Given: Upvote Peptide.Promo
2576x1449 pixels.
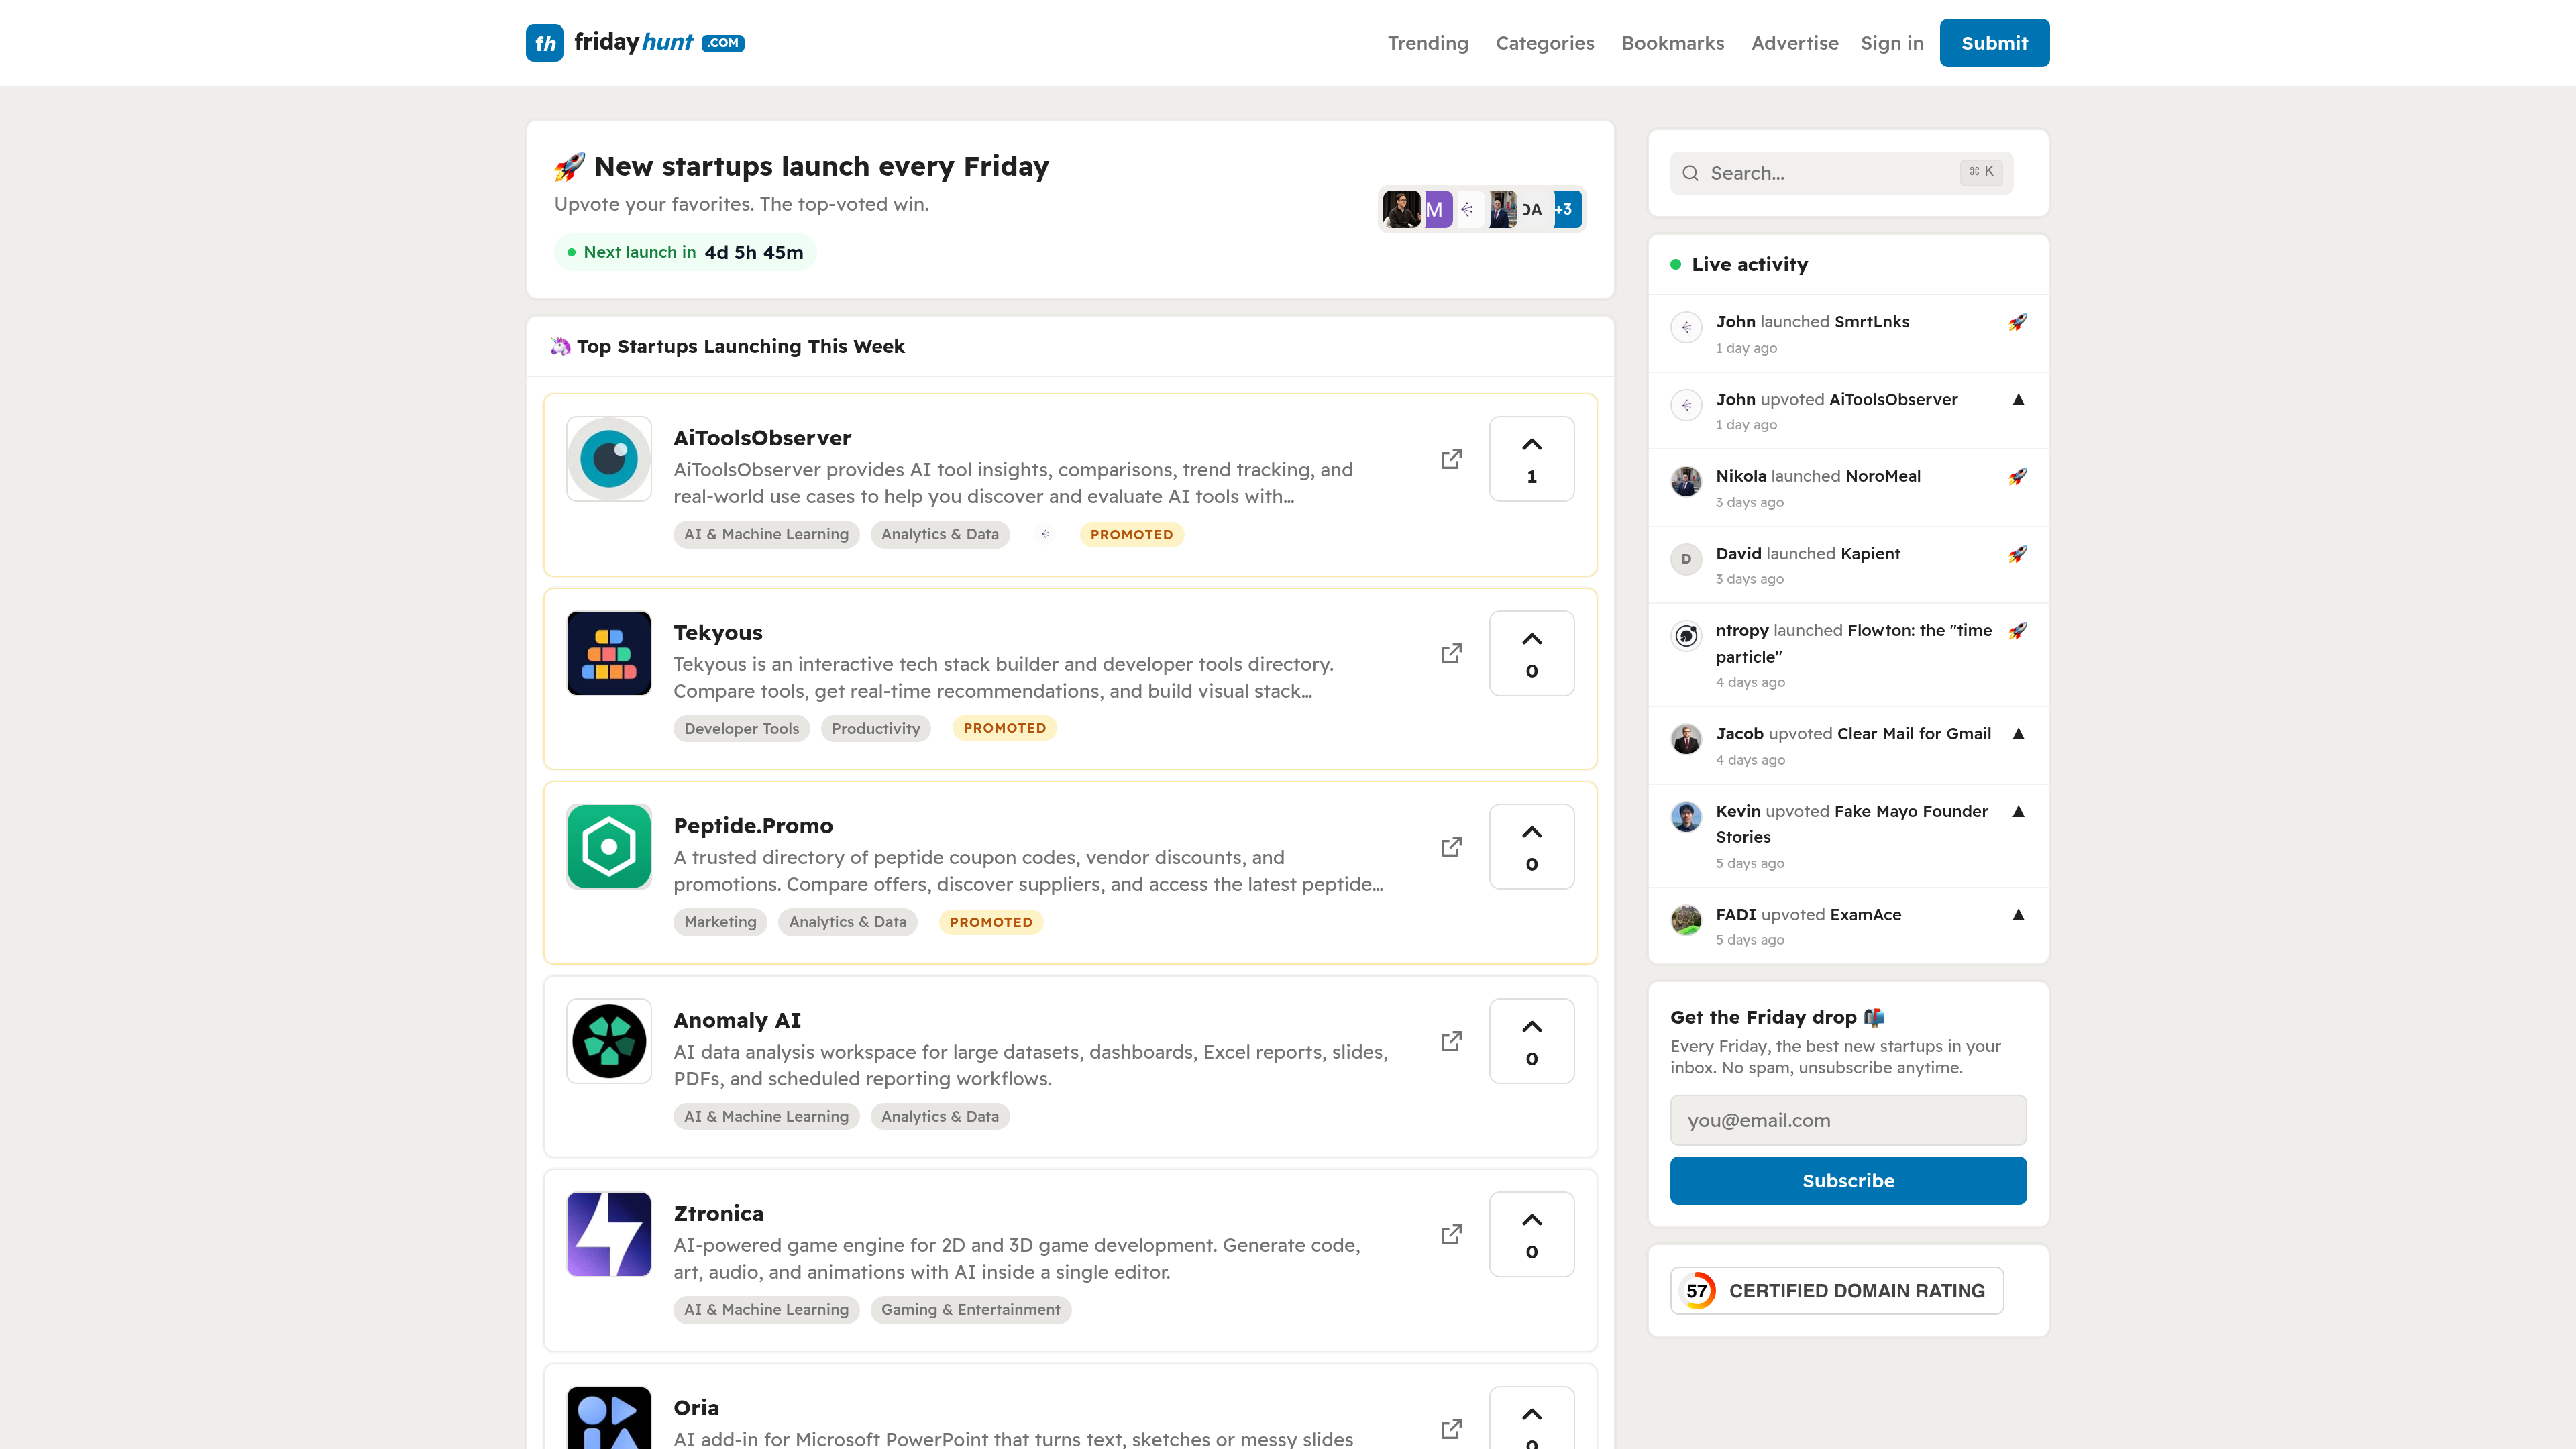Looking at the screenshot, I should 1532,847.
